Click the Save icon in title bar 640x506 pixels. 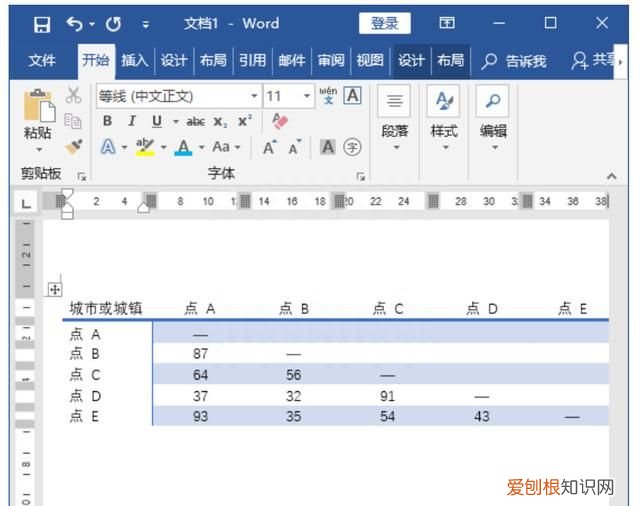point(42,24)
